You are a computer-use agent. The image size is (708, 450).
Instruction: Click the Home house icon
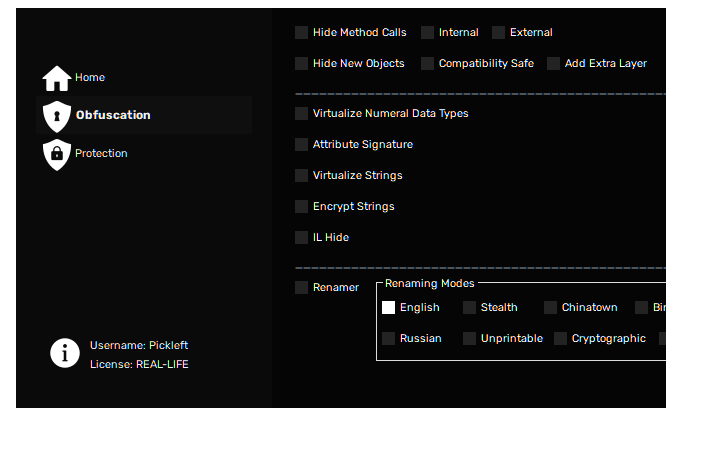pos(57,79)
